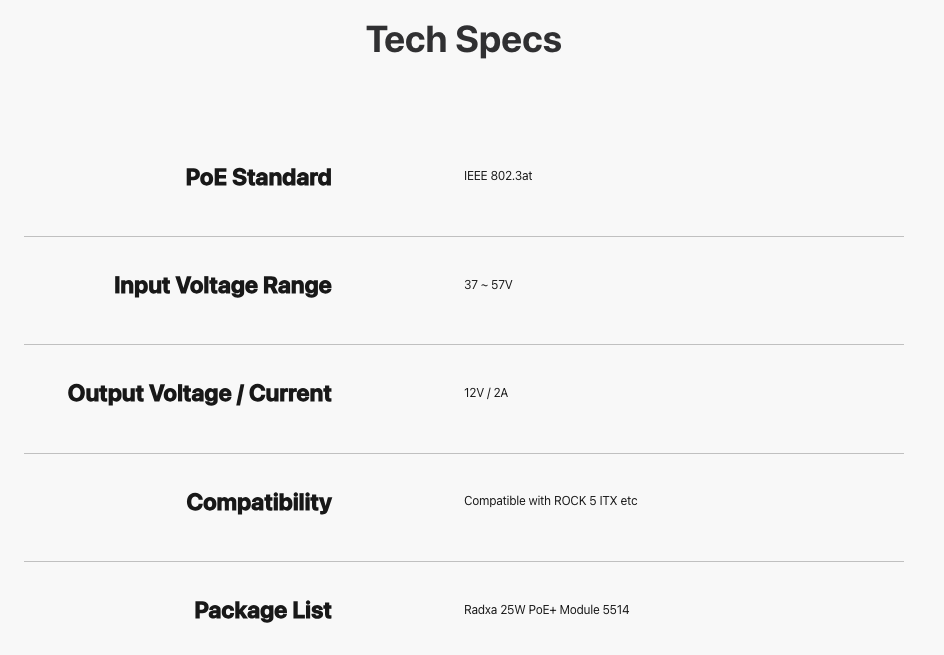Click the "57V" upper voltage limit
Viewport: 944px width, 655px height.
click(x=501, y=285)
